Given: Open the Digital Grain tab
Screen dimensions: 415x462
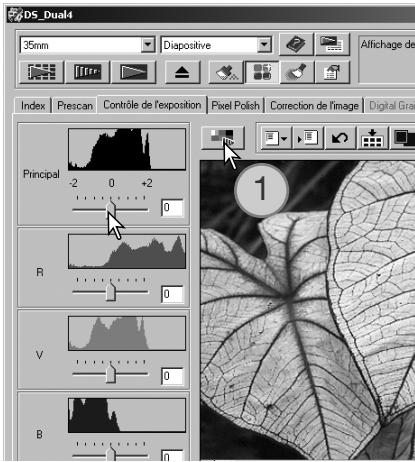Looking at the screenshot, I should pos(391,106).
